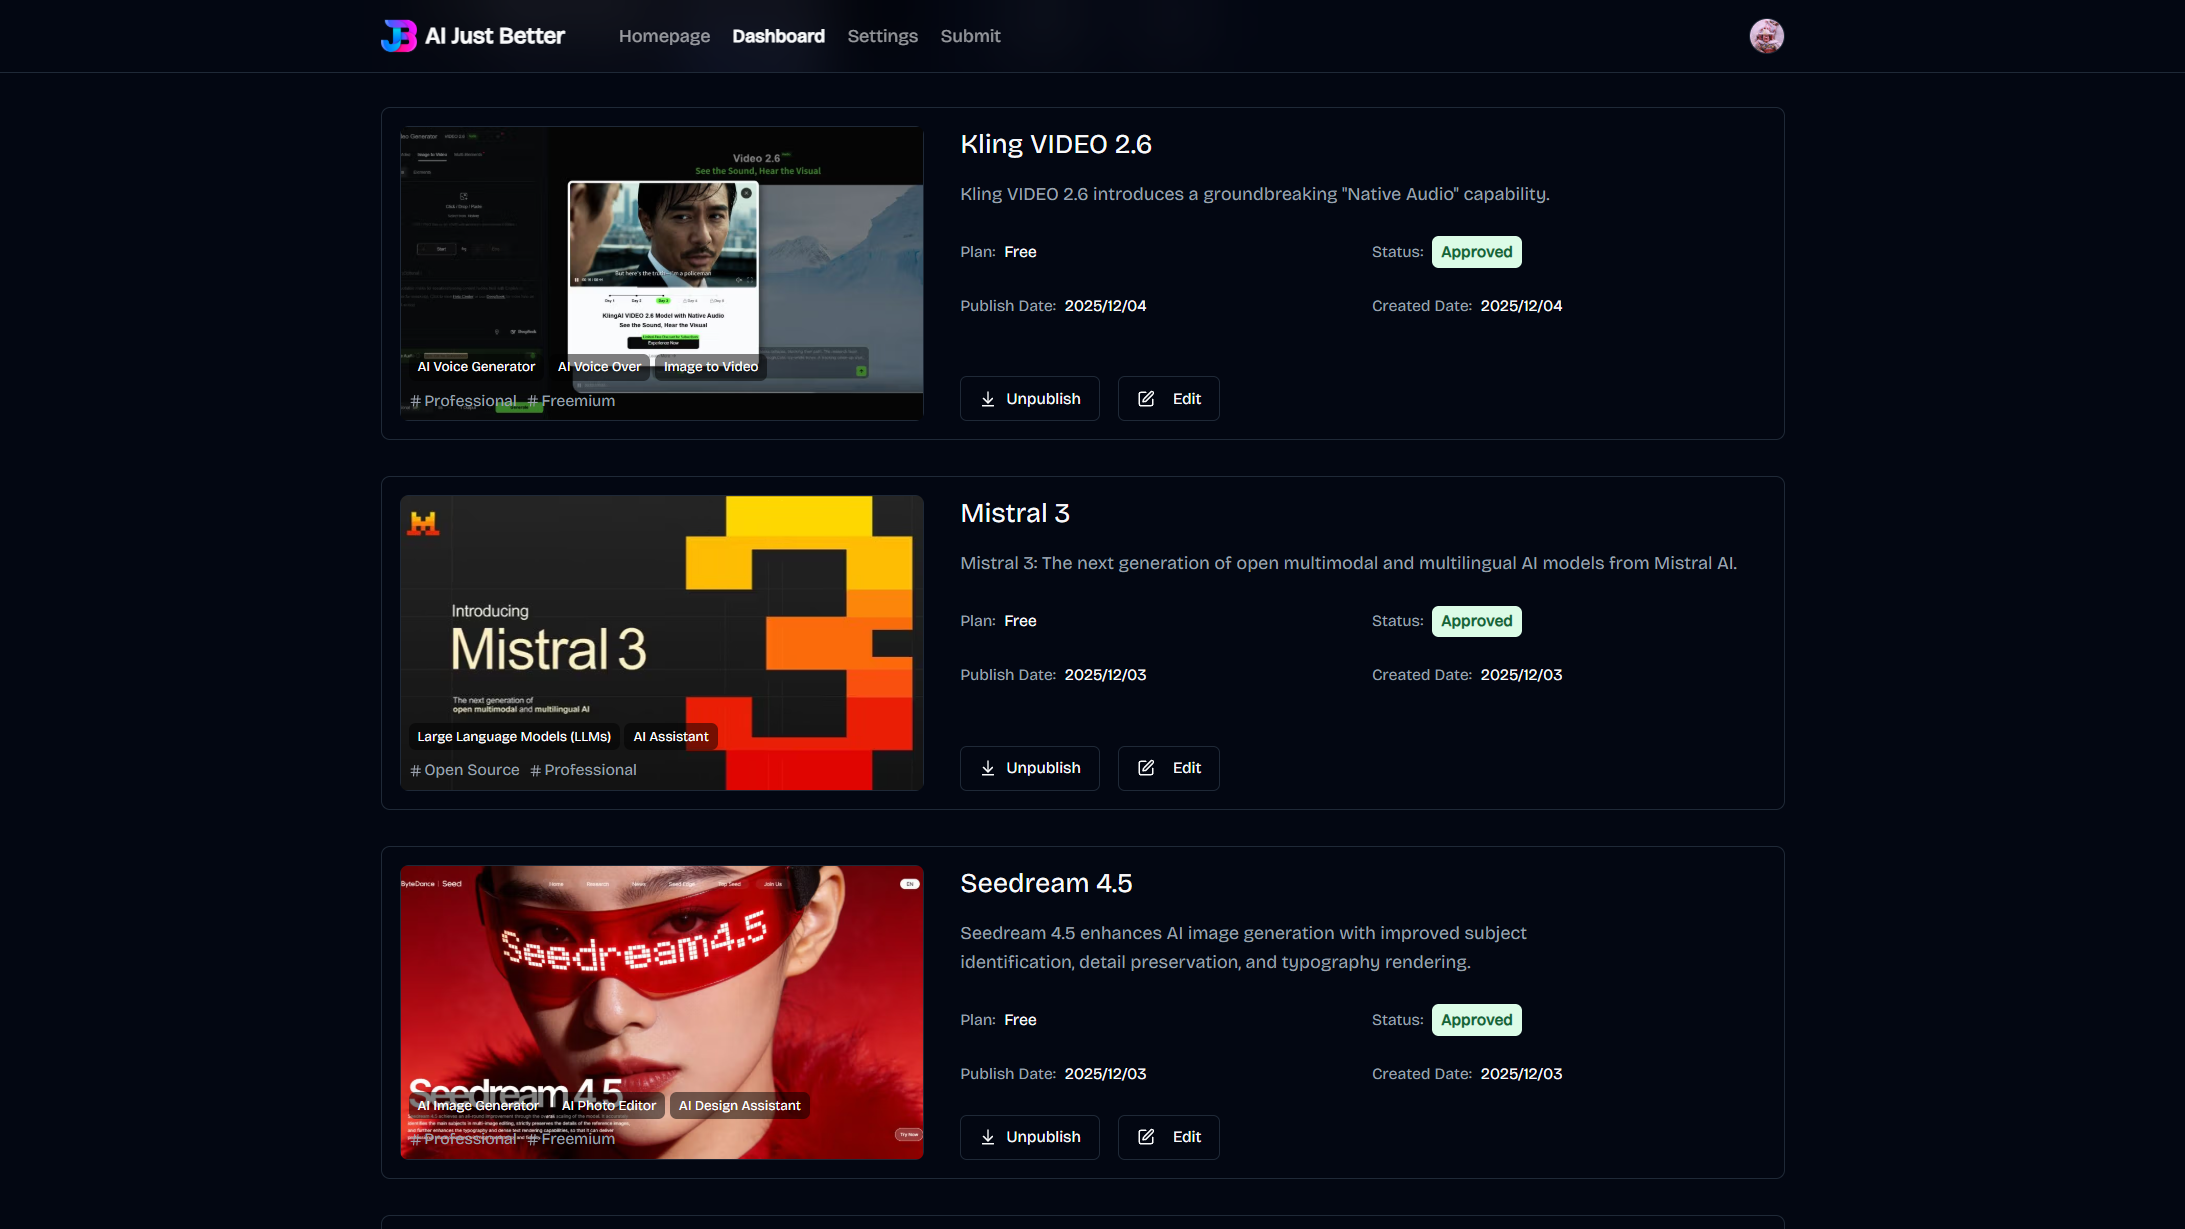This screenshot has width=2185, height=1229.
Task: Go to the Homepage nav item
Action: (664, 36)
